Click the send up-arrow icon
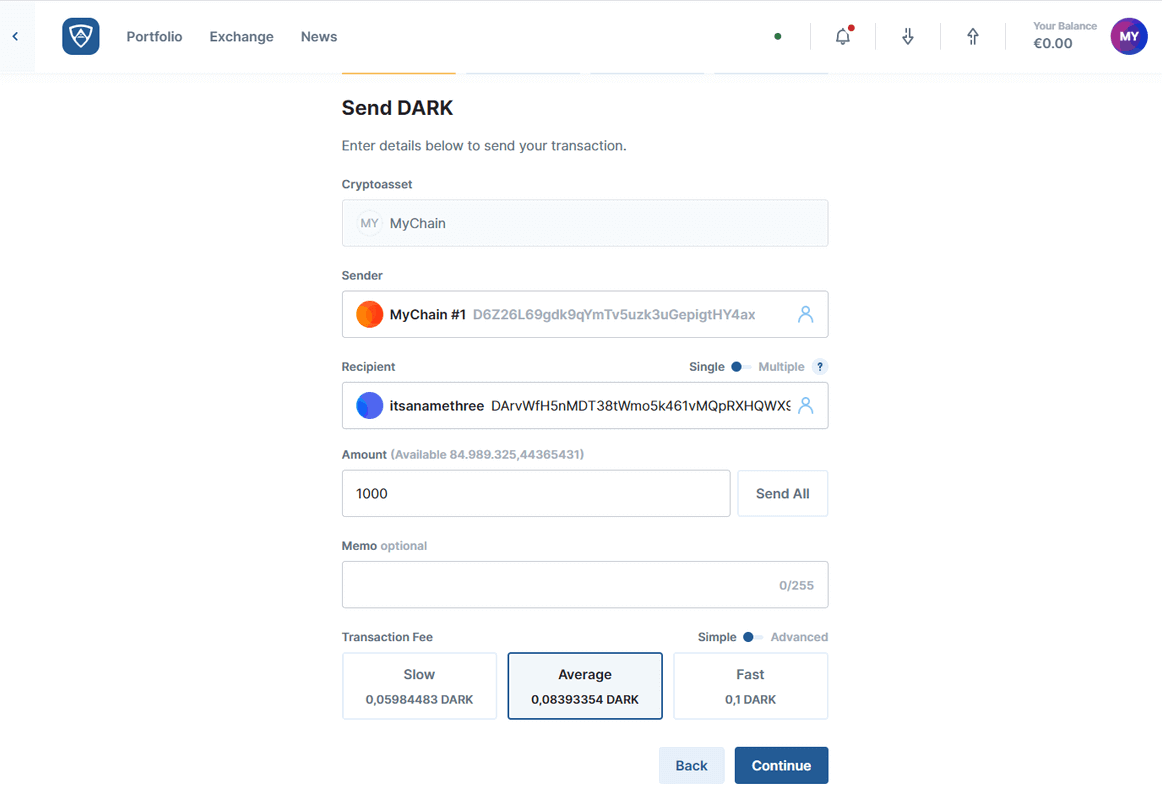This screenshot has width=1162, height=800. [972, 37]
